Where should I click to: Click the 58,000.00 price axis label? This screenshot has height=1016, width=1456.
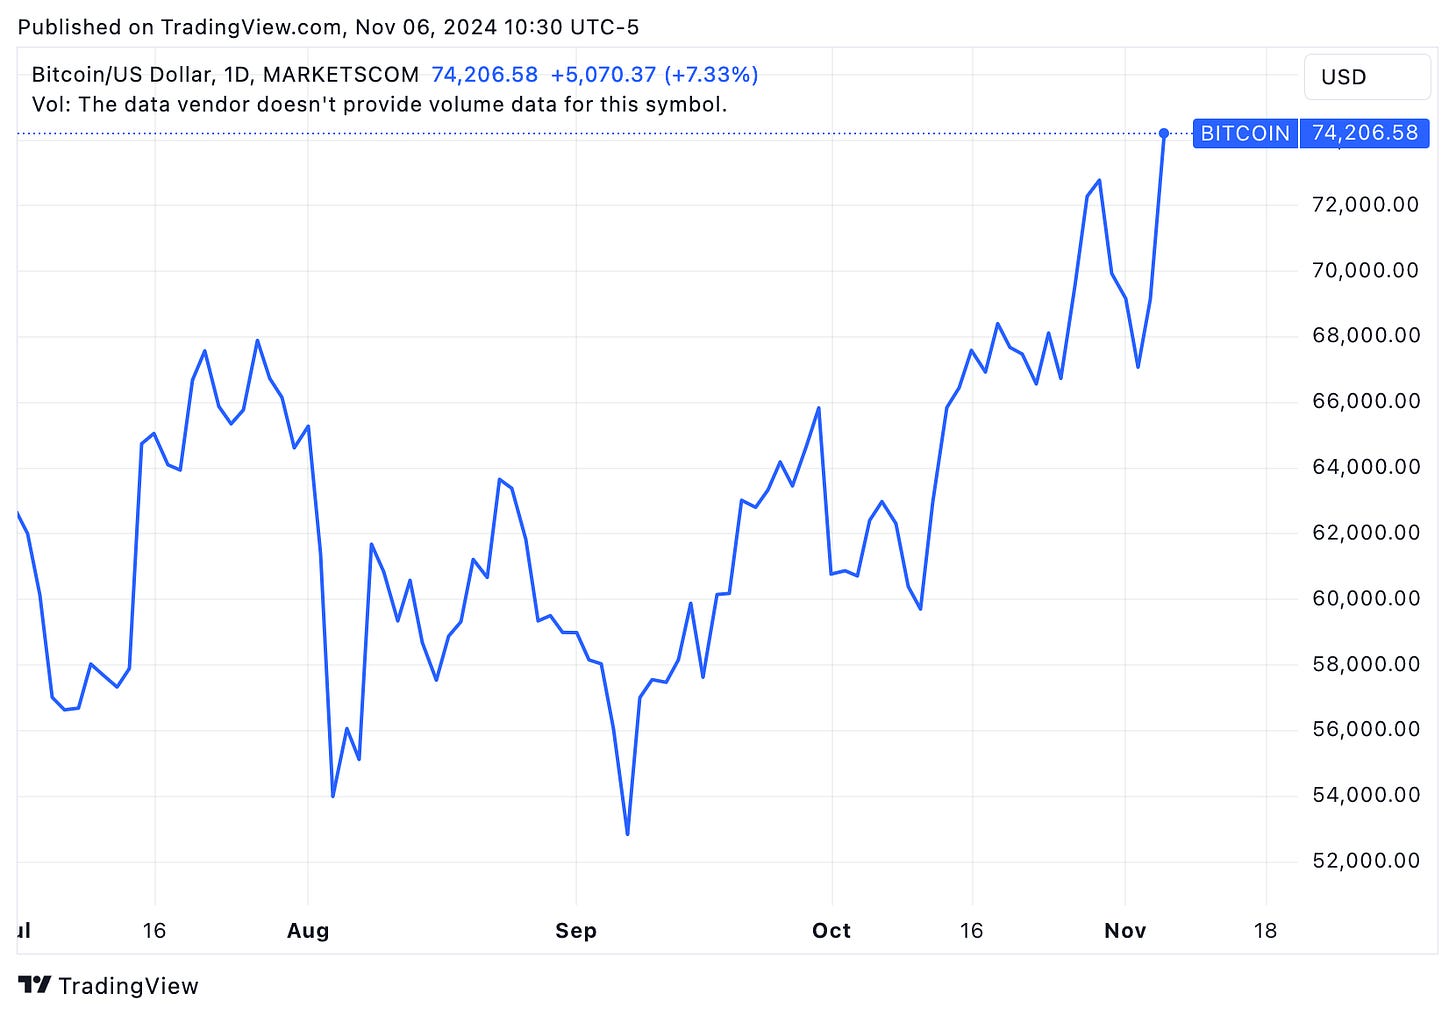pyautogui.click(x=1365, y=664)
